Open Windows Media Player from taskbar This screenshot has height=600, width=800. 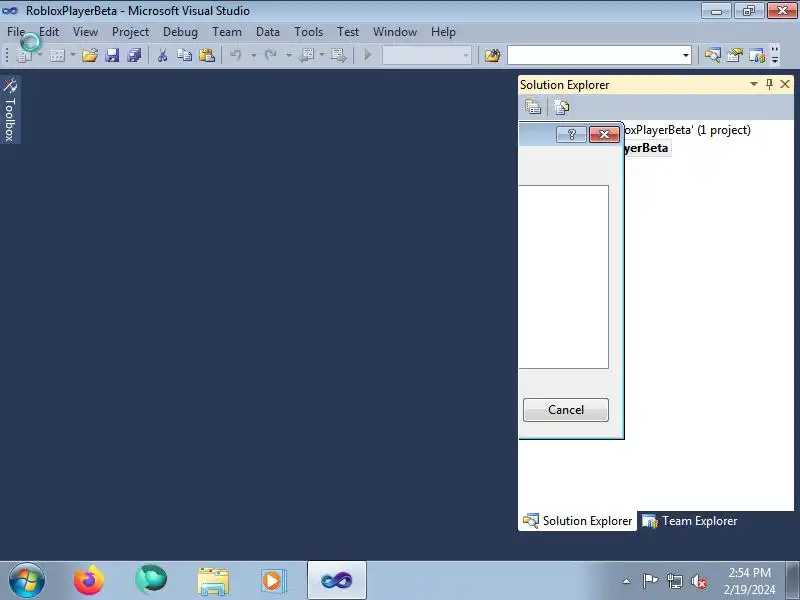tap(274, 581)
